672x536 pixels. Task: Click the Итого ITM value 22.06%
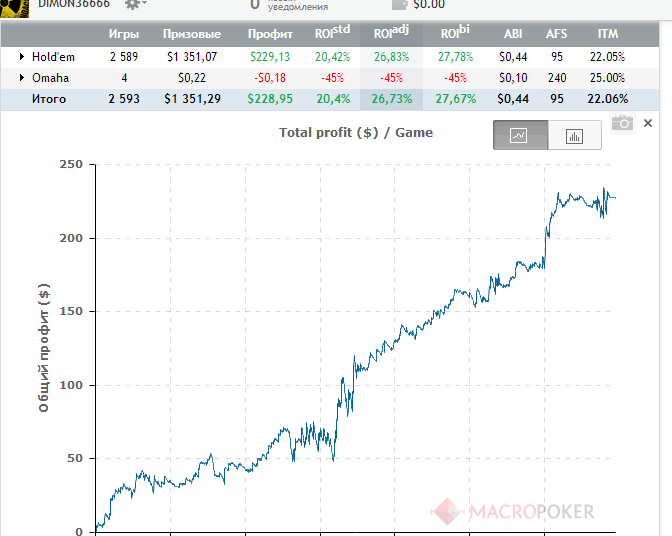point(608,99)
